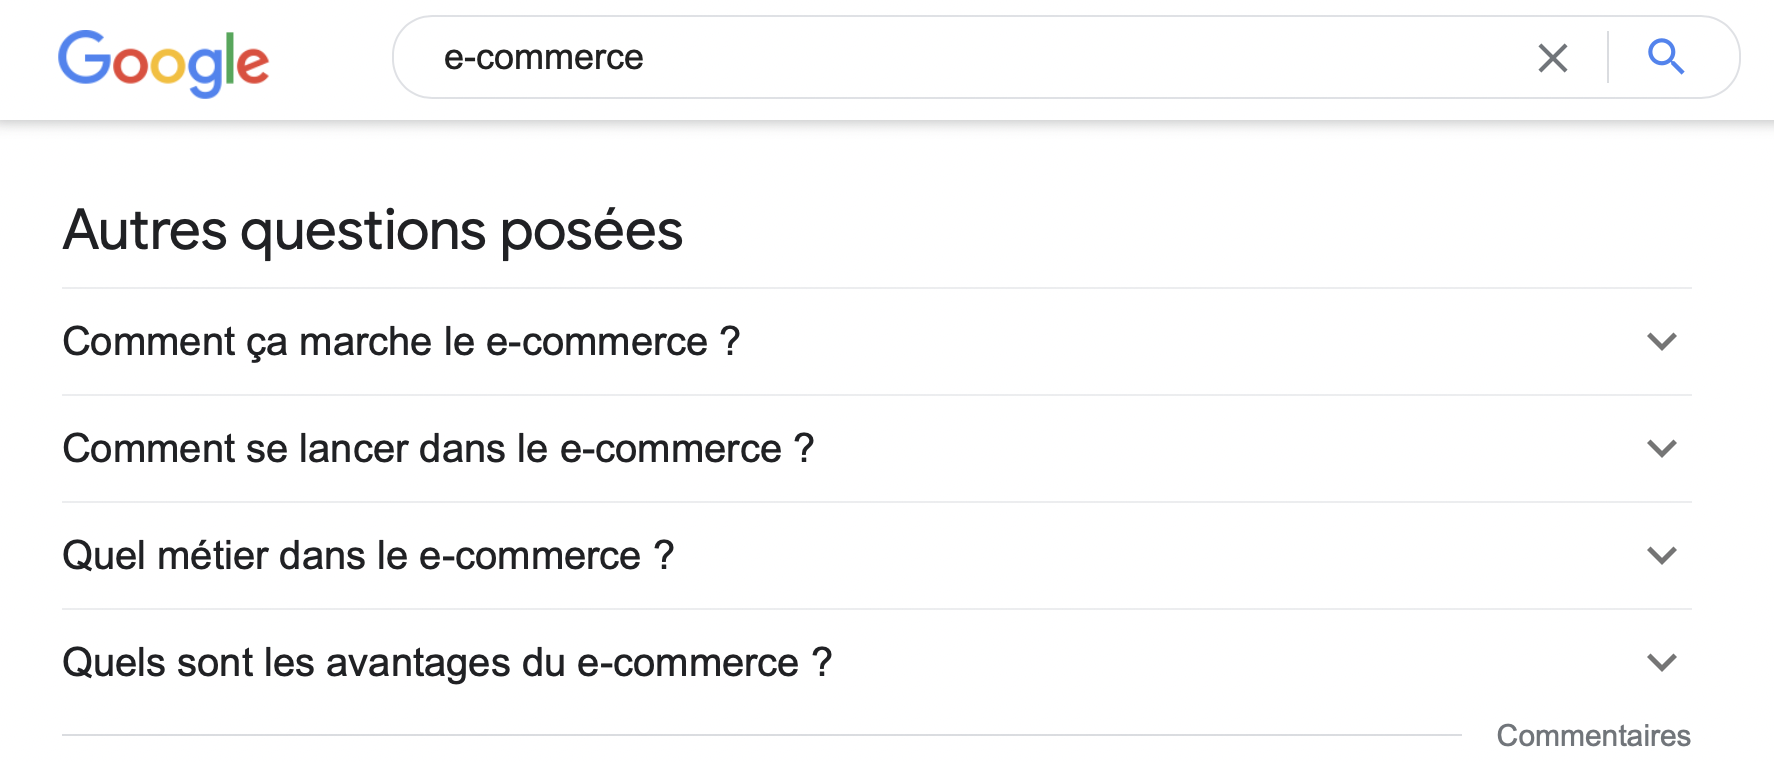Image resolution: width=1774 pixels, height=762 pixels.
Task: Click the blue magnifying glass search icon
Action: pos(1666,57)
